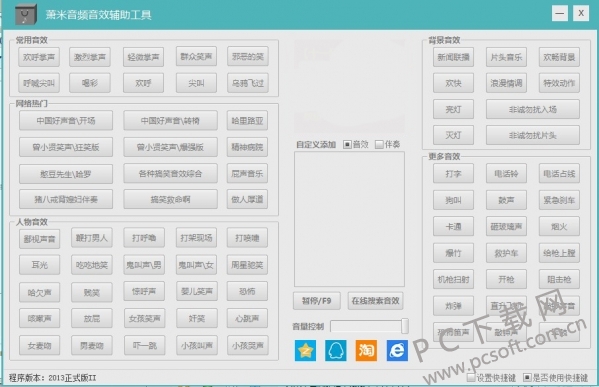Click the 暂停/F9 pause button
This screenshot has height=387, width=599.
click(317, 301)
